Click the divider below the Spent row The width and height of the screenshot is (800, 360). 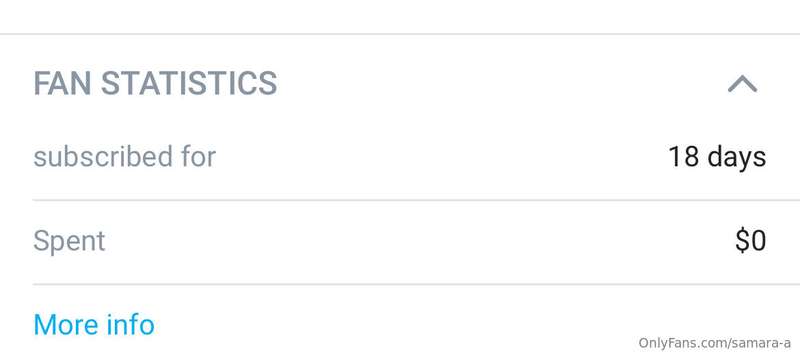[416, 284]
